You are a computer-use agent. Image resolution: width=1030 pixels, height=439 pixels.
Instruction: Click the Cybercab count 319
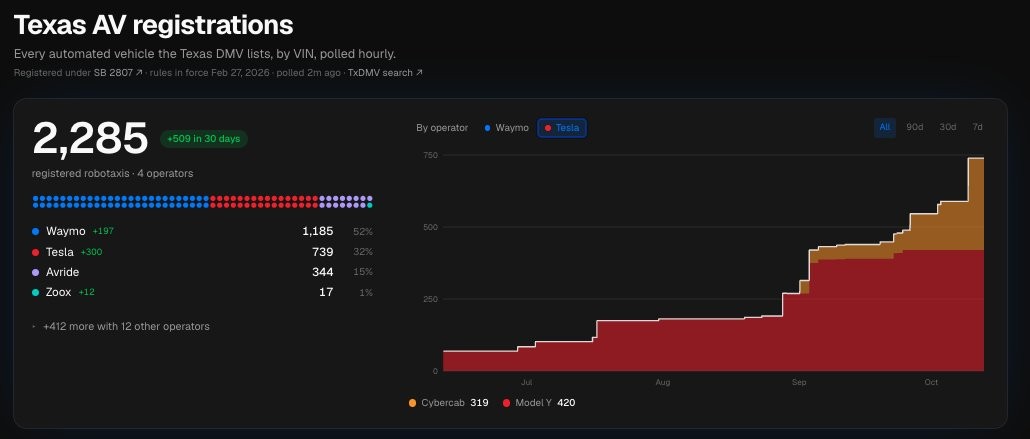[479, 402]
